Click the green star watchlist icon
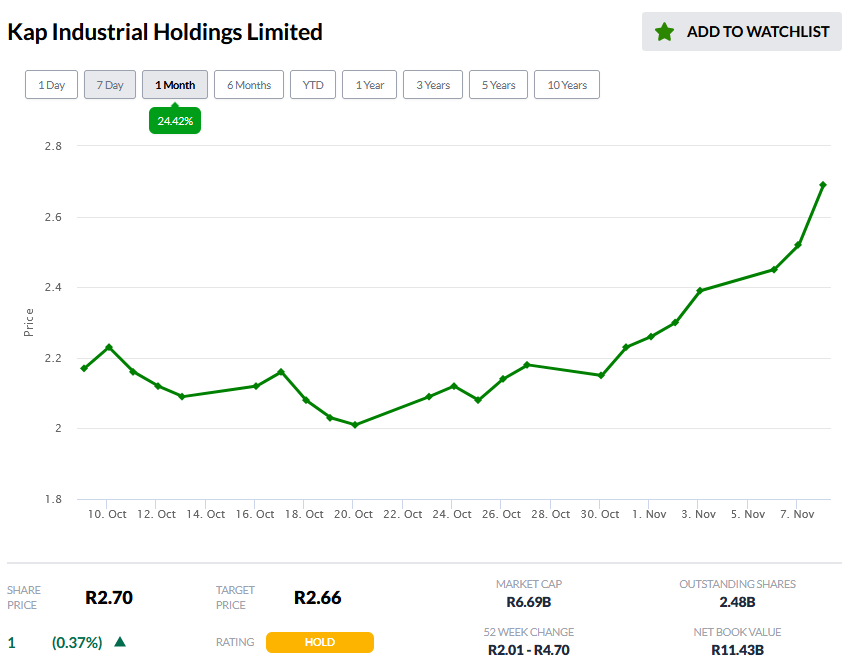859x664 pixels. [664, 32]
